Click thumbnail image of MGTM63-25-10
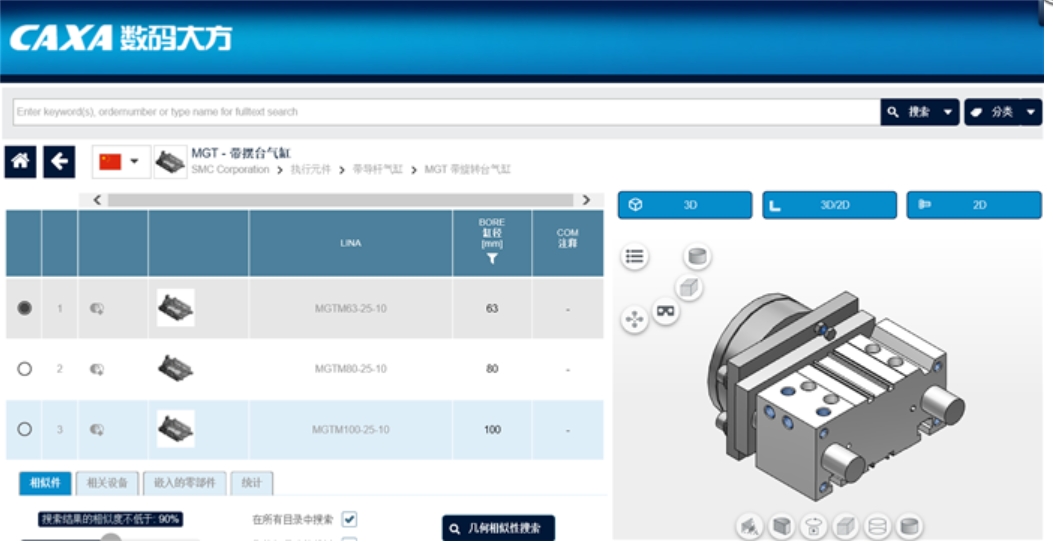Image resolution: width=1053 pixels, height=546 pixels. click(x=175, y=308)
